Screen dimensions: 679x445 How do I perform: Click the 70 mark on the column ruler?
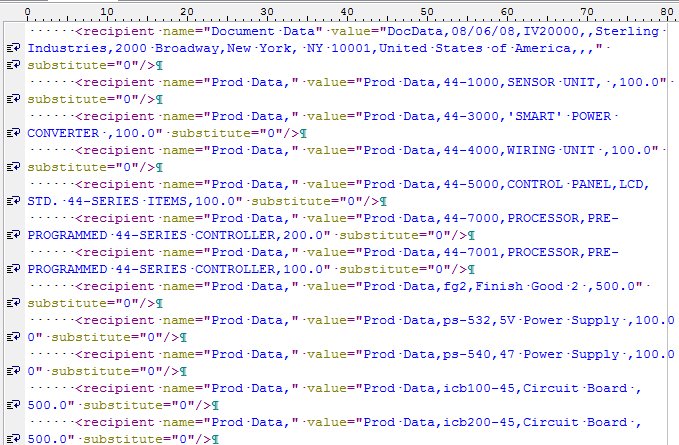tap(587, 11)
